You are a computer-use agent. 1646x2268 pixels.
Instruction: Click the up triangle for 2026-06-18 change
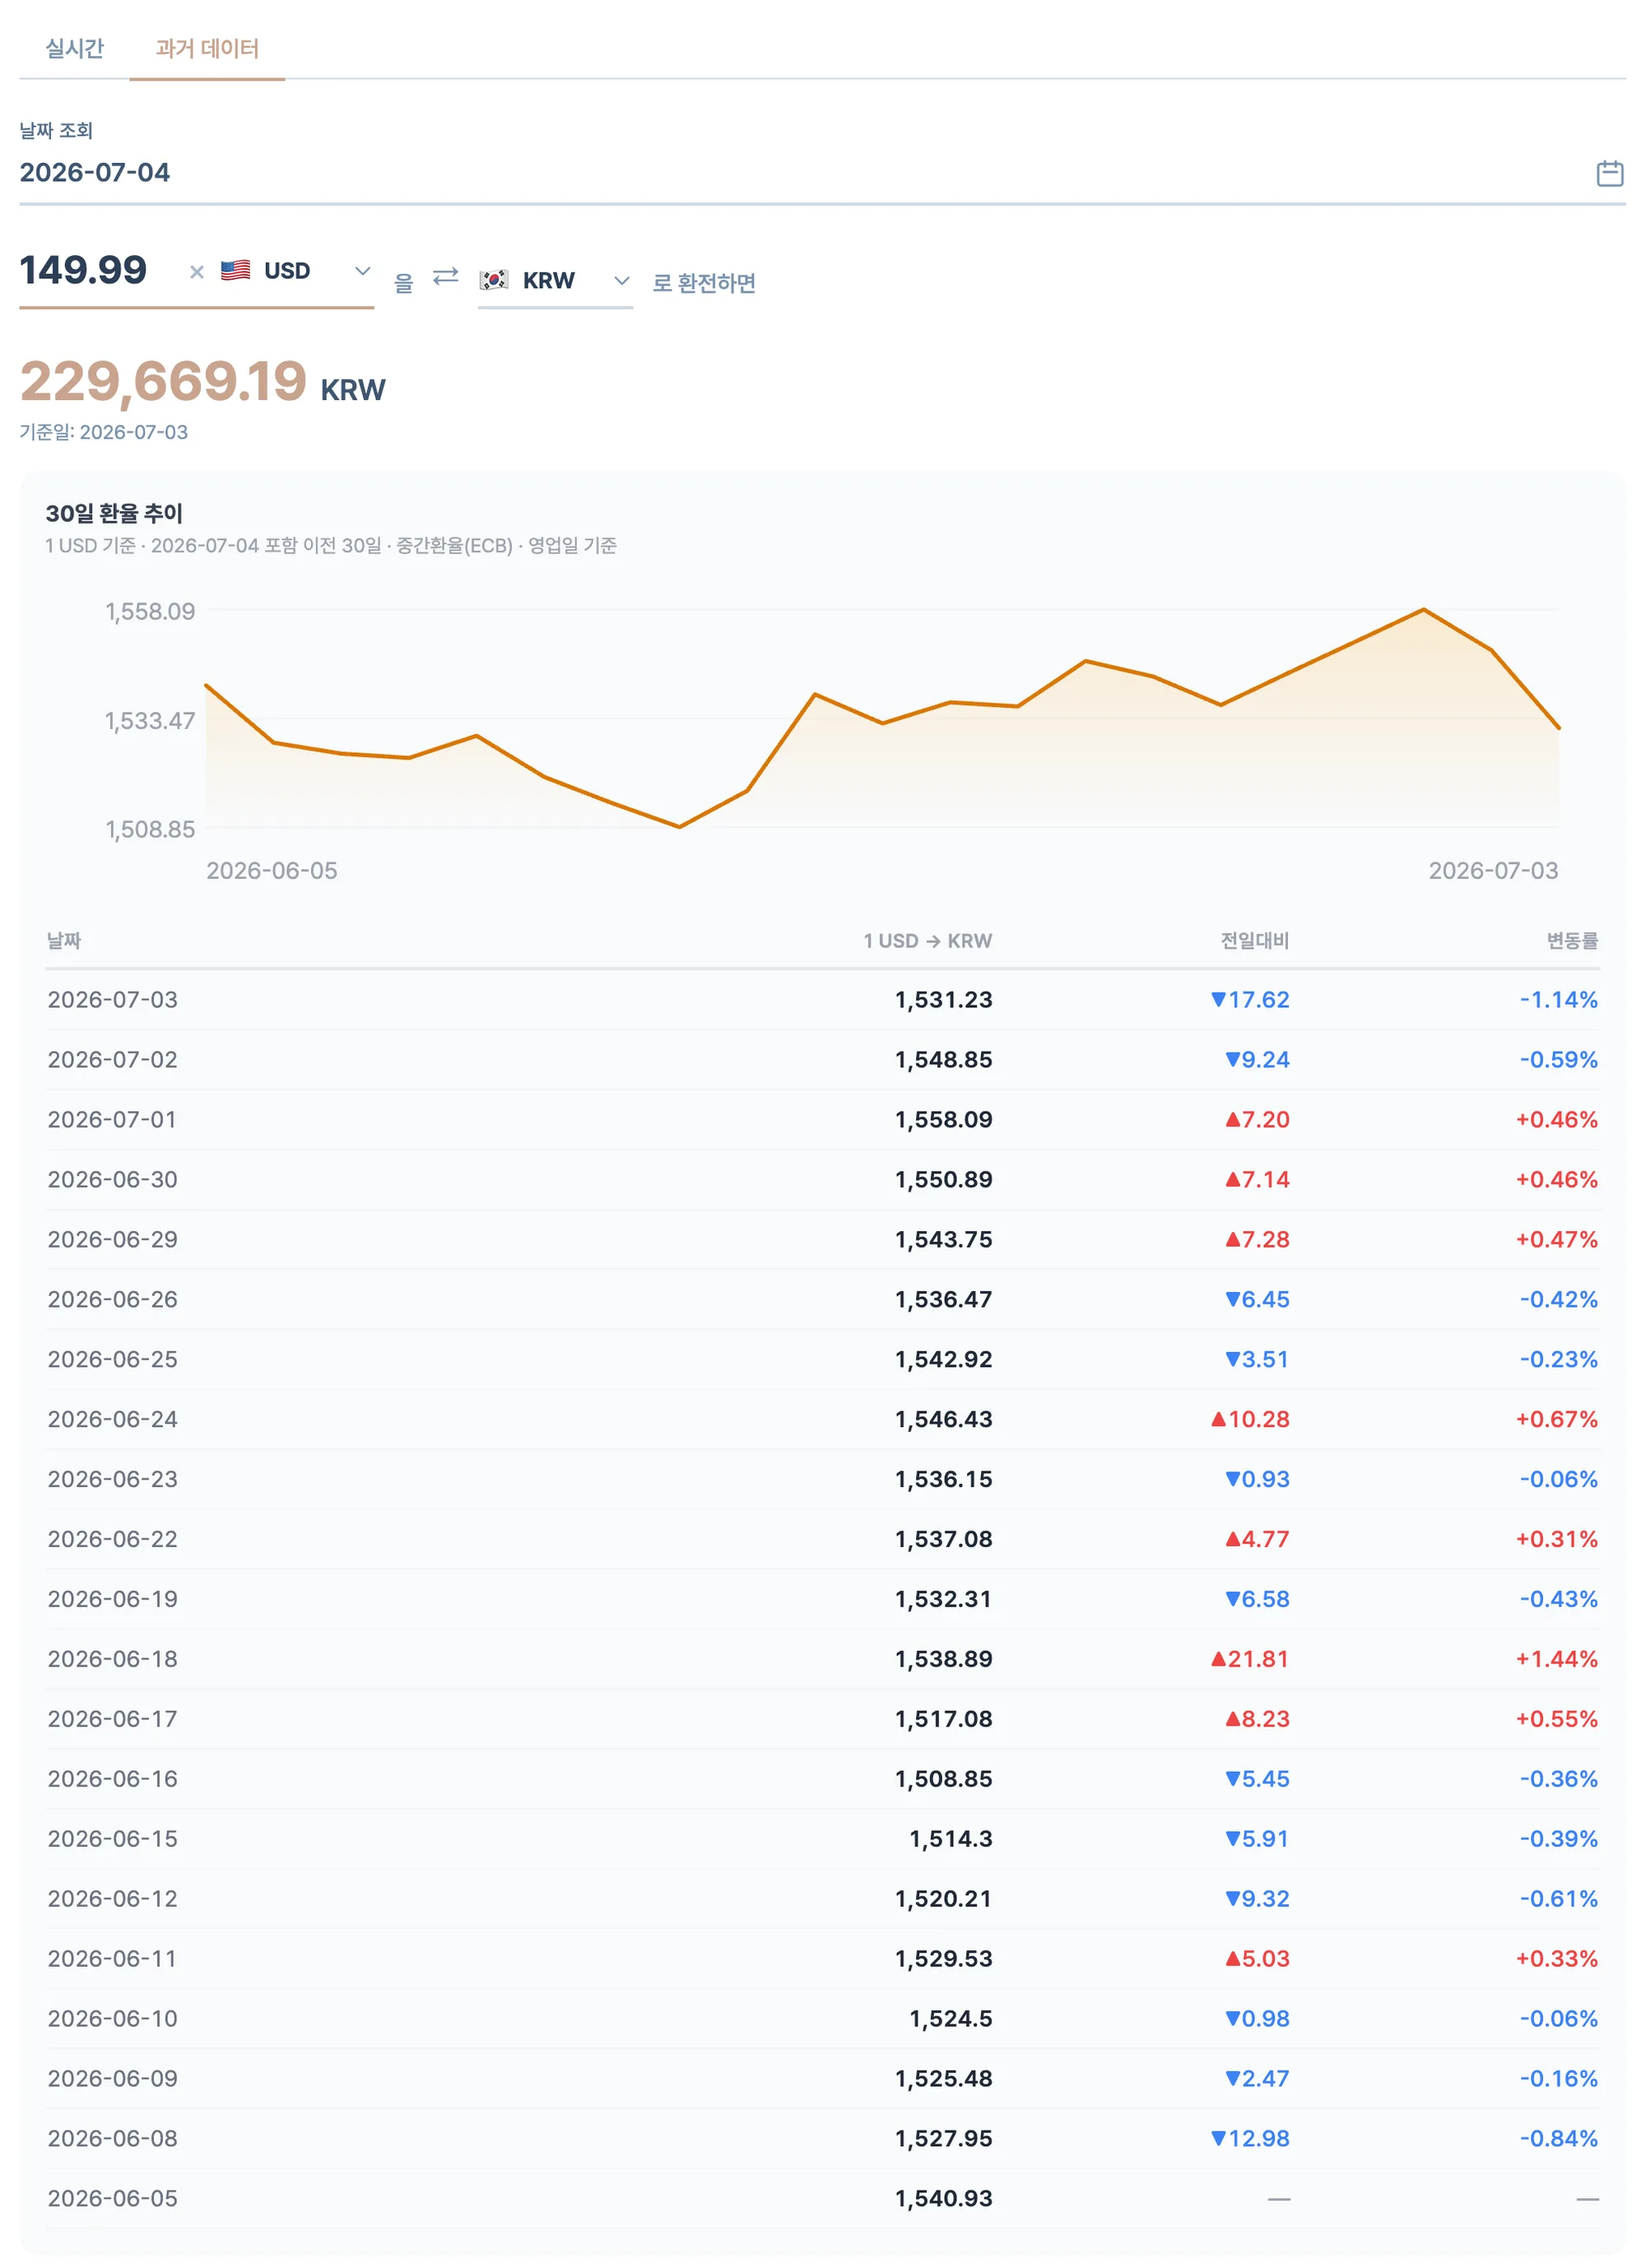point(1217,1659)
